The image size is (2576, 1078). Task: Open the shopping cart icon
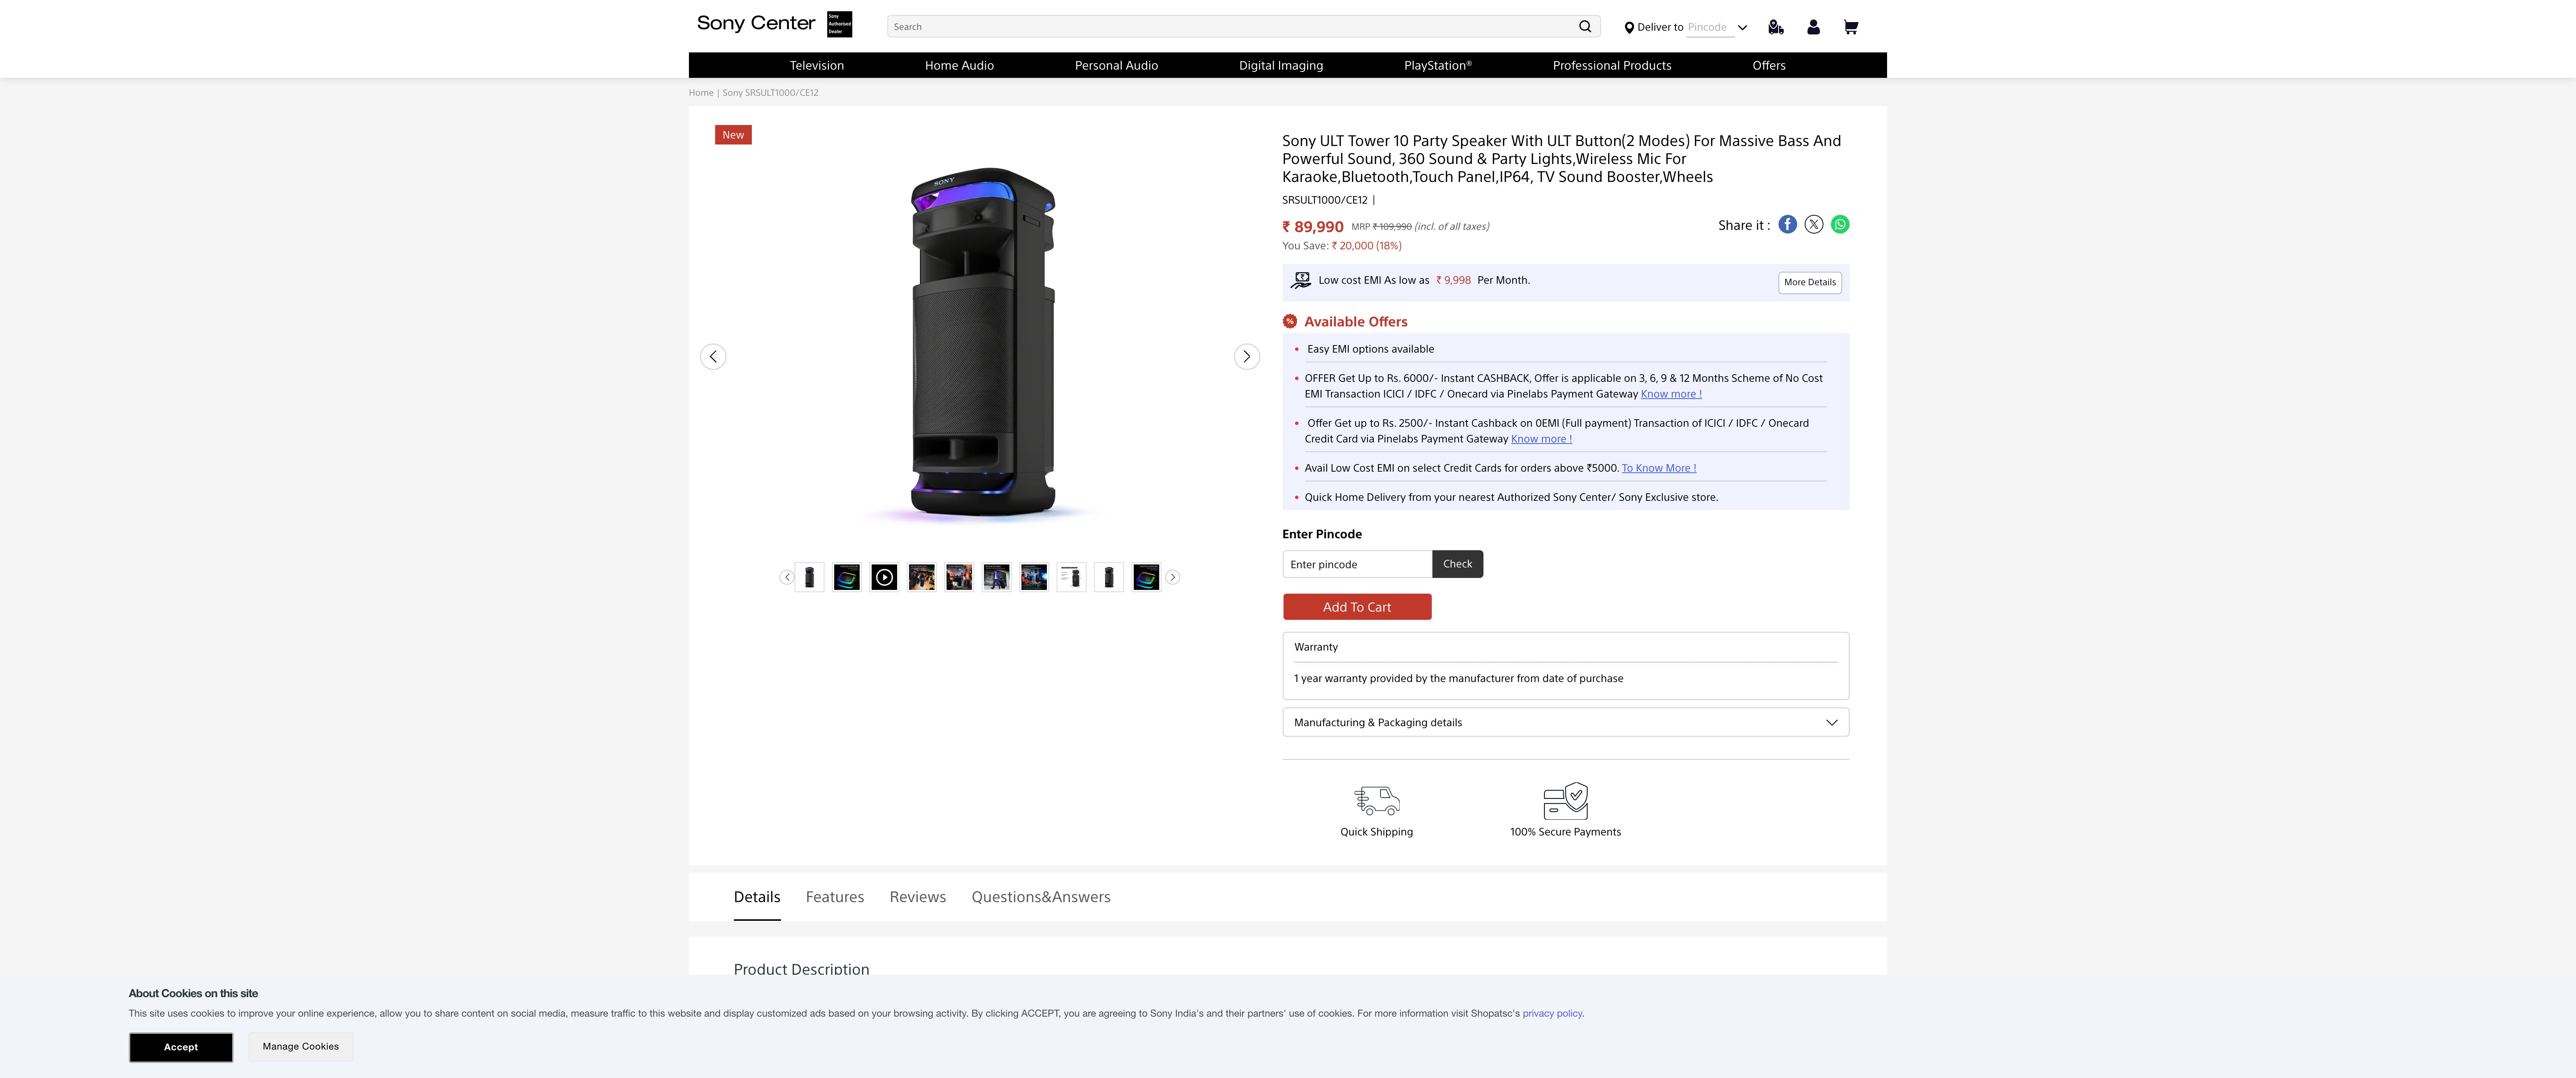[1851, 27]
